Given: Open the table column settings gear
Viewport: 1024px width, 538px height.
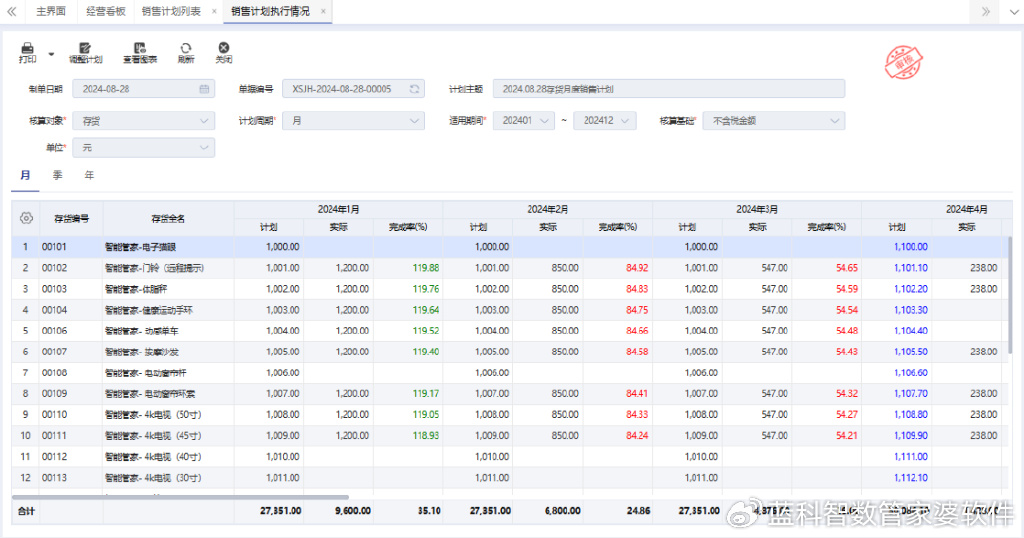Looking at the screenshot, I should point(26,218).
